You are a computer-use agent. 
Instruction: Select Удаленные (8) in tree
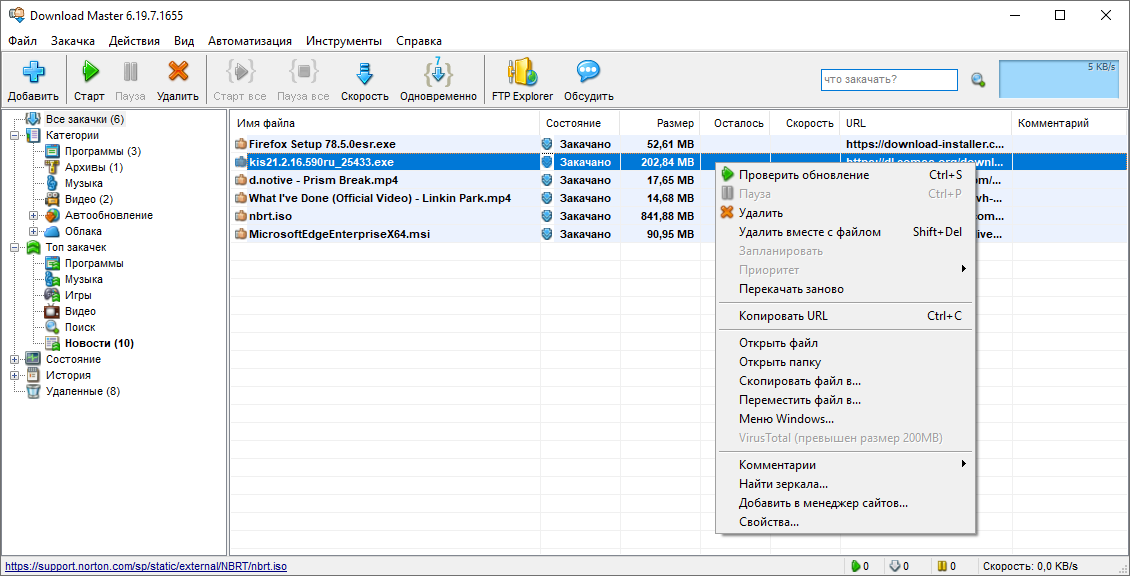coord(83,391)
